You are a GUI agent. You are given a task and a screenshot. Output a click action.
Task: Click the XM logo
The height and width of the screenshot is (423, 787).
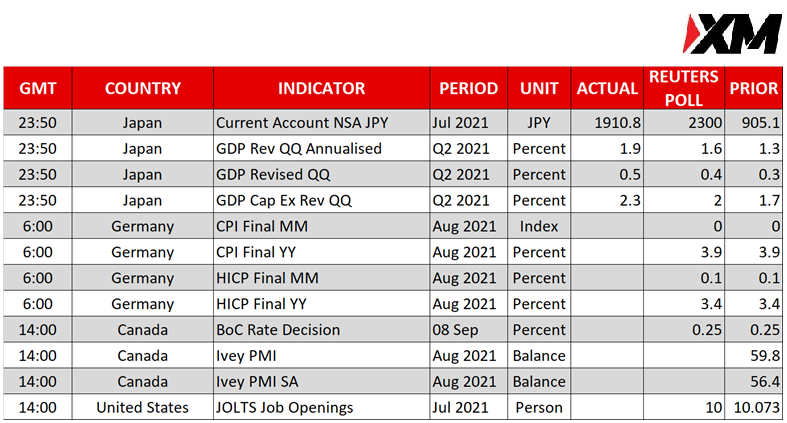point(732,34)
